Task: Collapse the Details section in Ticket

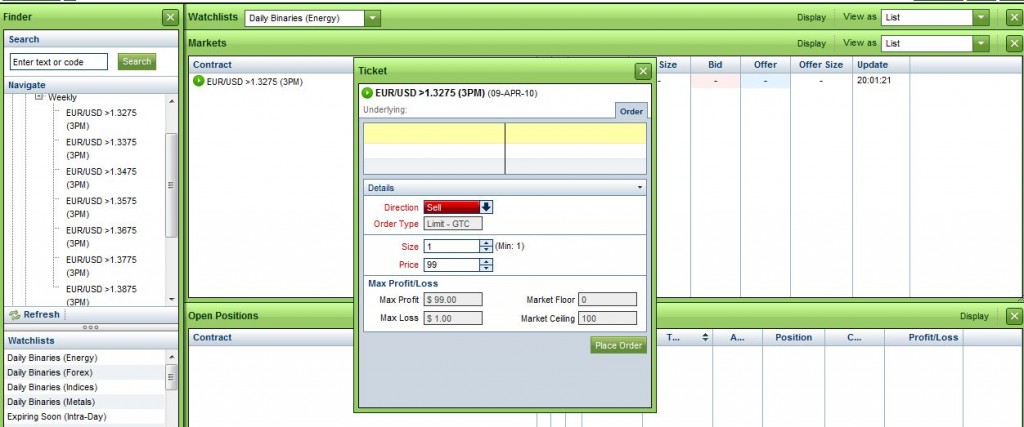Action: point(639,188)
